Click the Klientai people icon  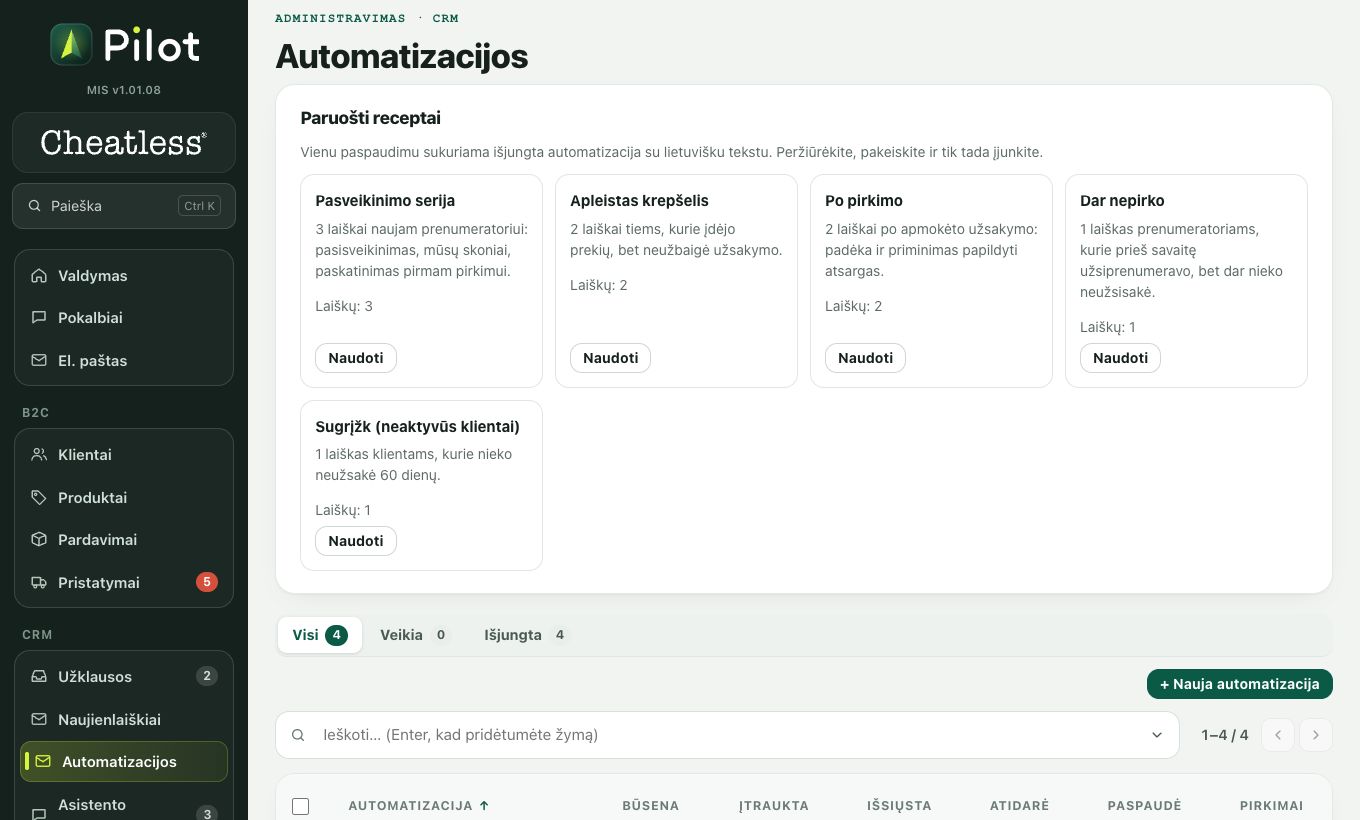point(39,455)
